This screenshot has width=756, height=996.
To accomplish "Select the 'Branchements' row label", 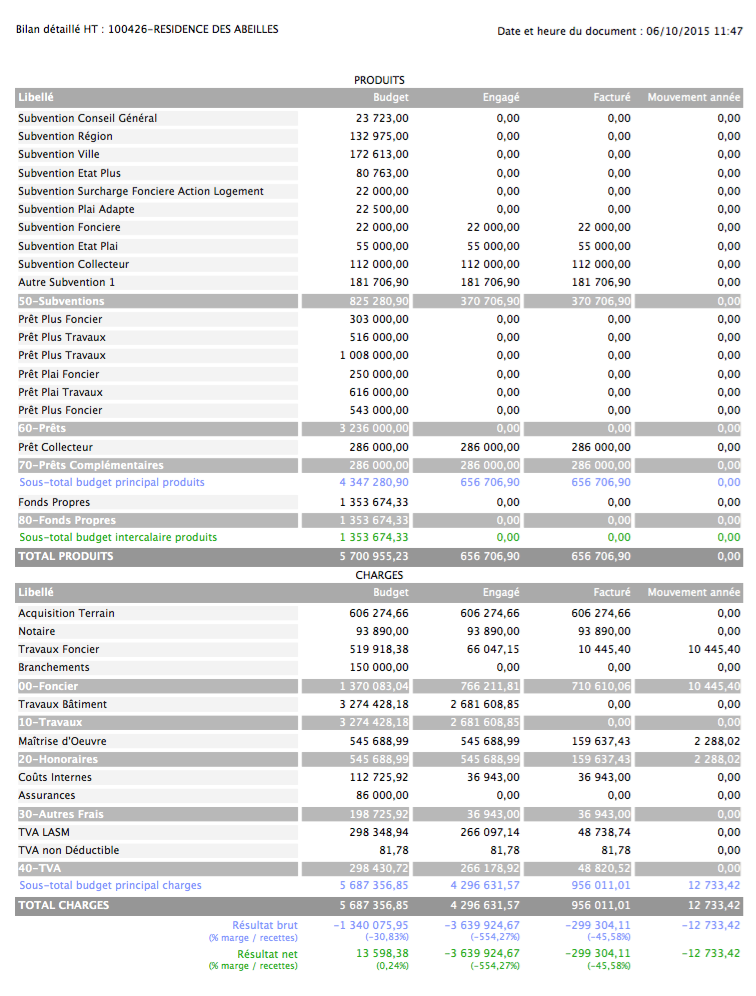I will point(54,668).
